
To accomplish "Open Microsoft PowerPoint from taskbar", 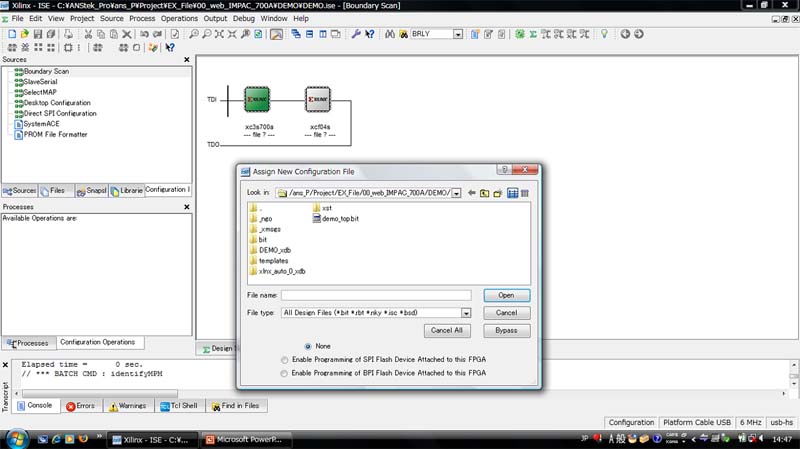I will coord(245,439).
